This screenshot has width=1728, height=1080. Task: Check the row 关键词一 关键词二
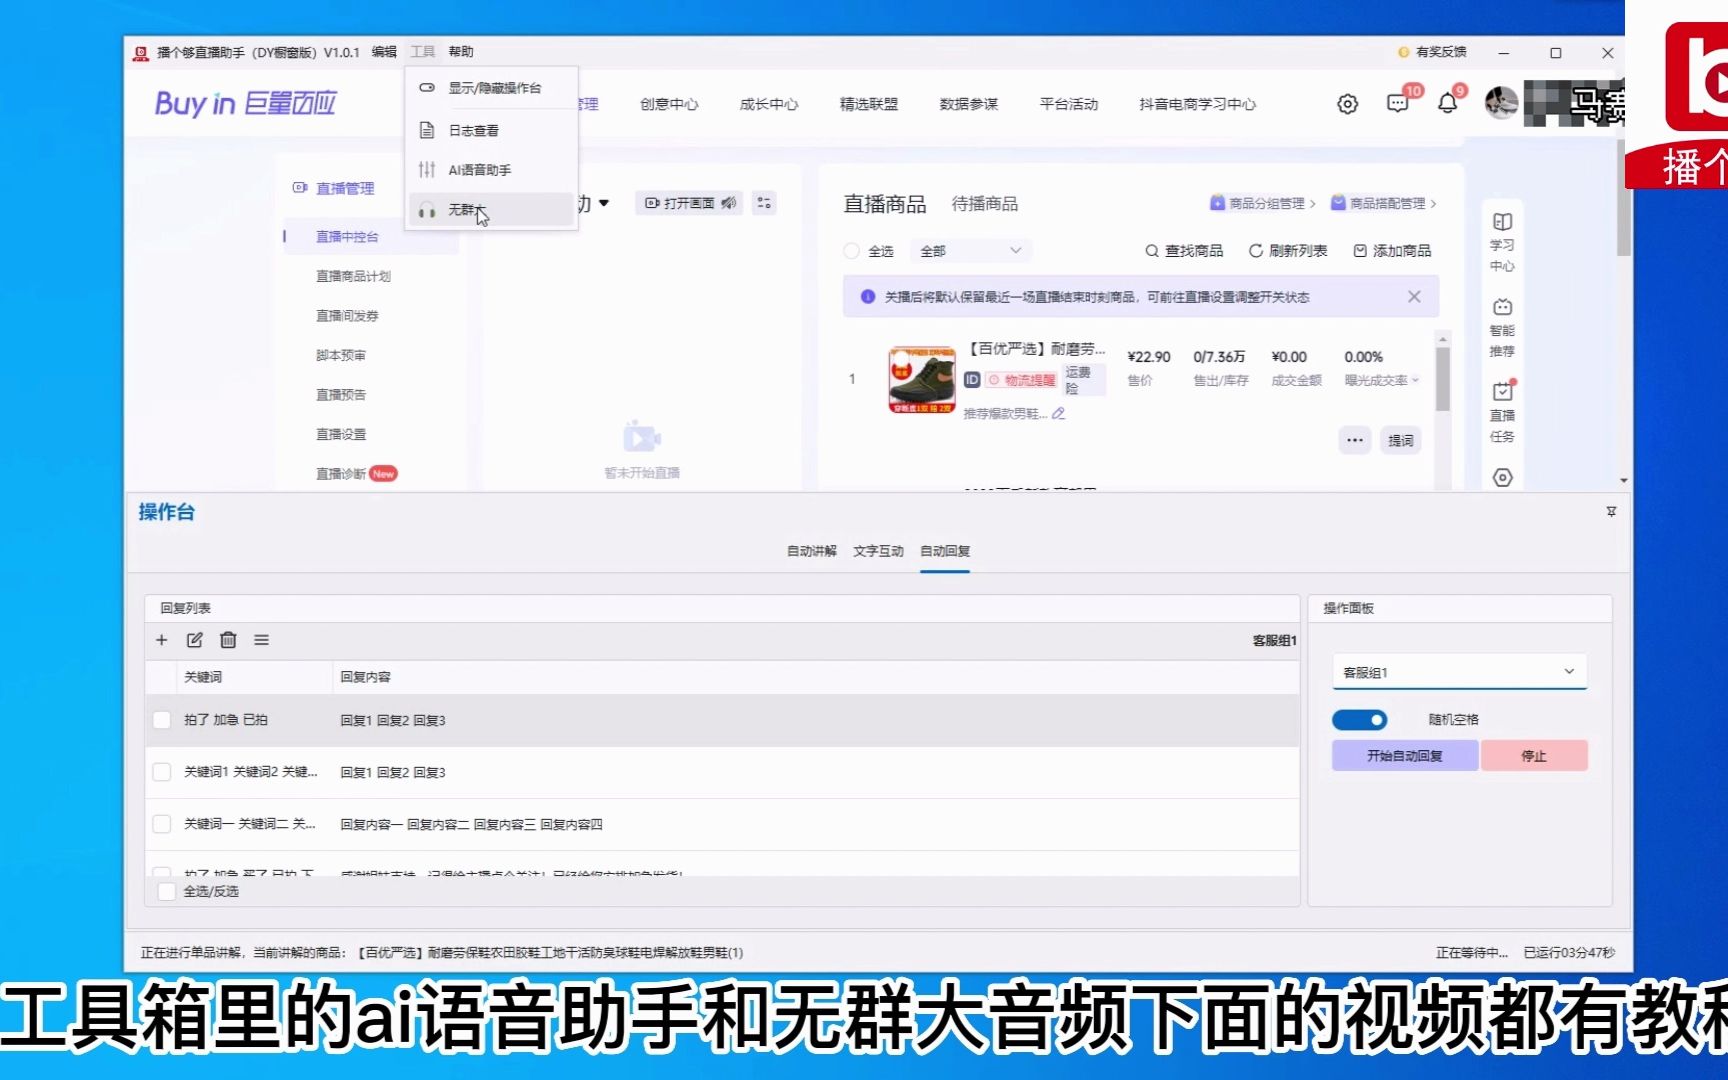[x=162, y=824]
